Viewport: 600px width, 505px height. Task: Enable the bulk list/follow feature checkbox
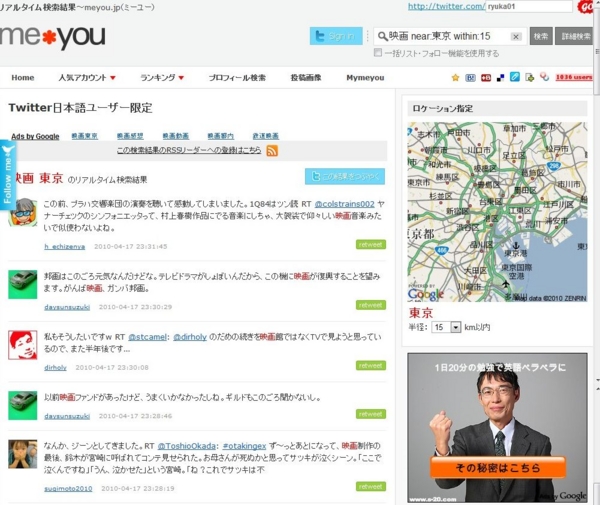coord(378,53)
